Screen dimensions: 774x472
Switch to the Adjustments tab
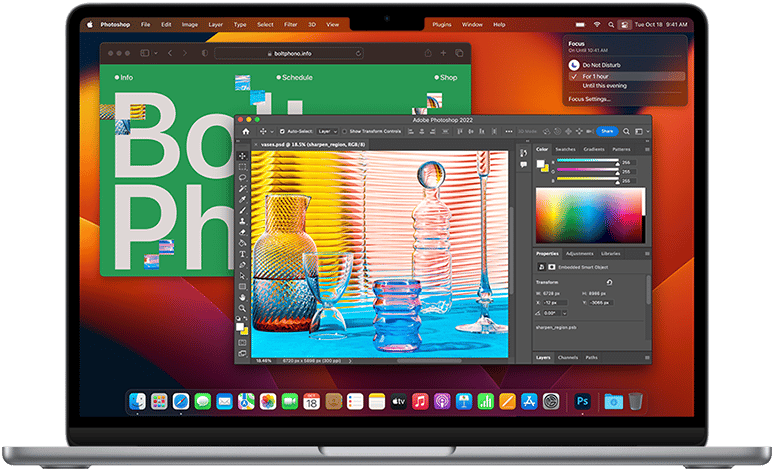(x=580, y=254)
